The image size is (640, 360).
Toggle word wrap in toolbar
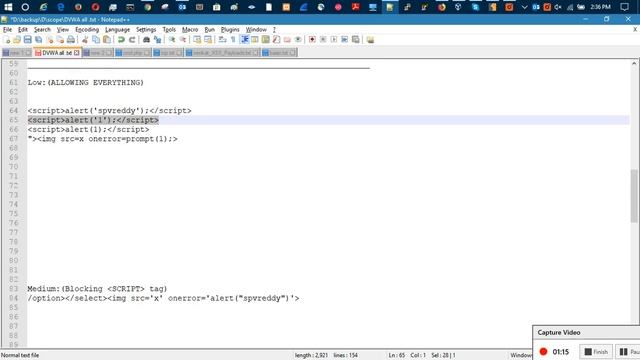222,40
